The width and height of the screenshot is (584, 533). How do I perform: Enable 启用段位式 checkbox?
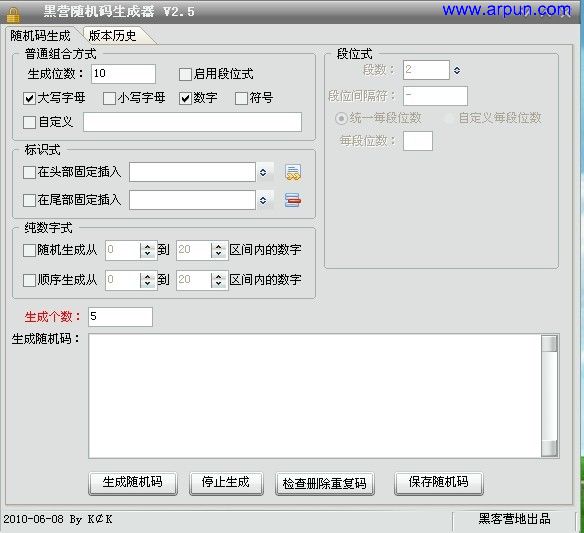(185, 74)
